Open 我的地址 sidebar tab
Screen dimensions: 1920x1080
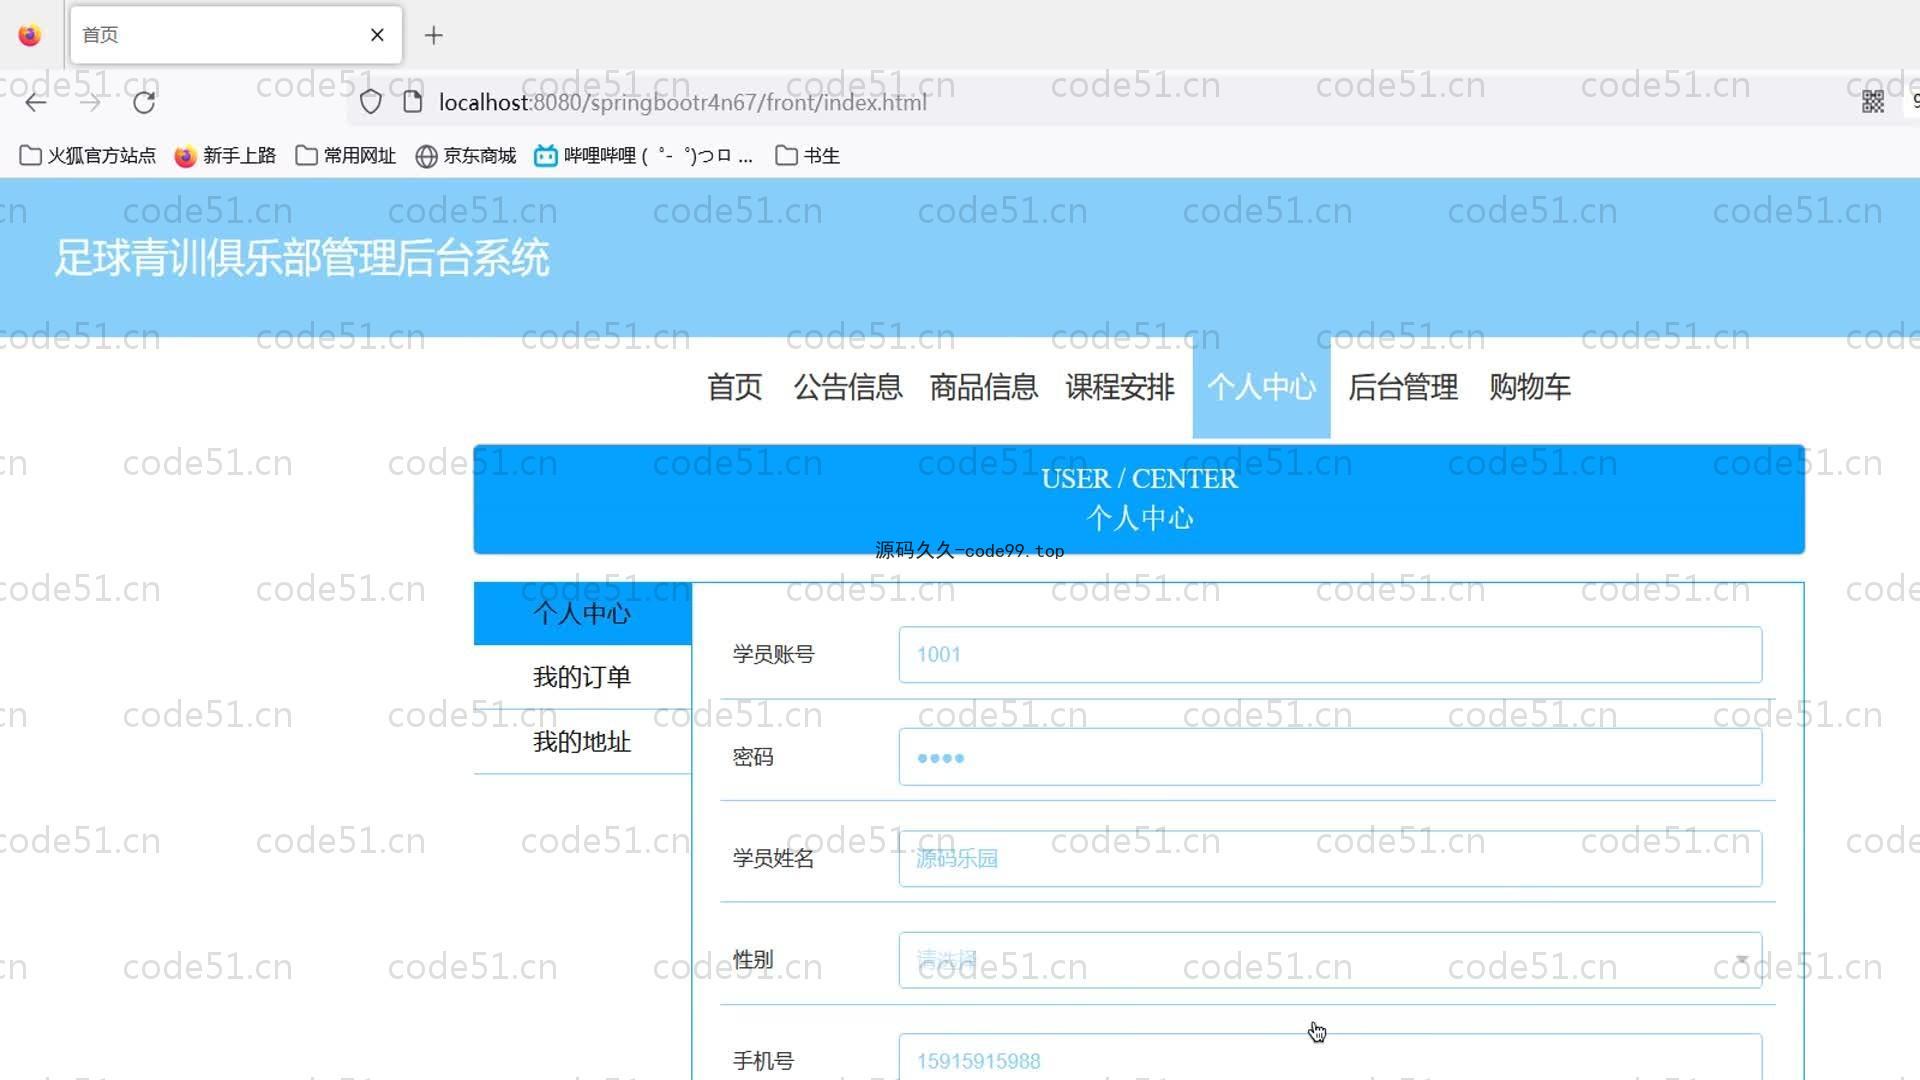[582, 742]
